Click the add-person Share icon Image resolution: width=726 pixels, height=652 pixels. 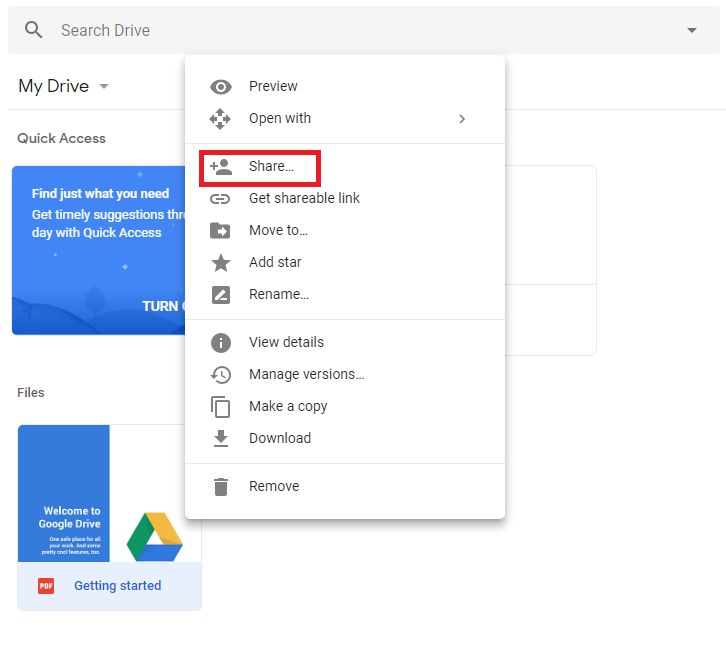point(220,167)
